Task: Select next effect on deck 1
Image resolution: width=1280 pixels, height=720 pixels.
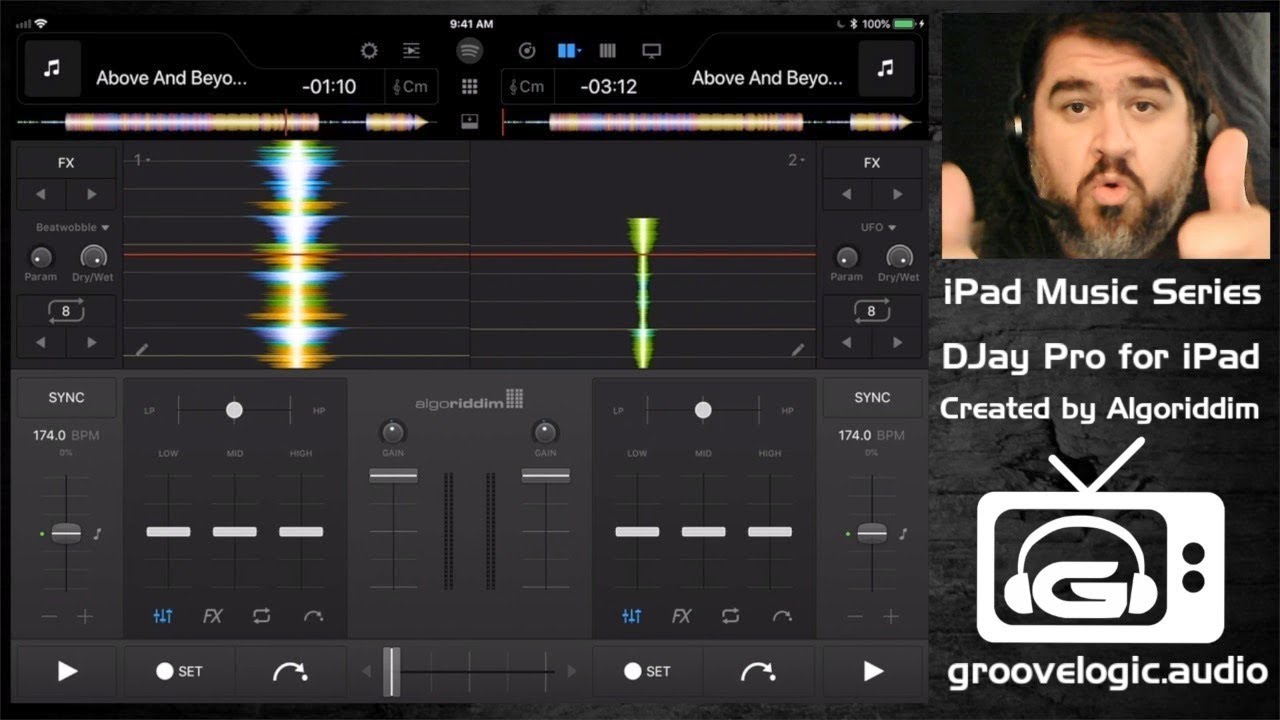Action: pyautogui.click(x=91, y=195)
